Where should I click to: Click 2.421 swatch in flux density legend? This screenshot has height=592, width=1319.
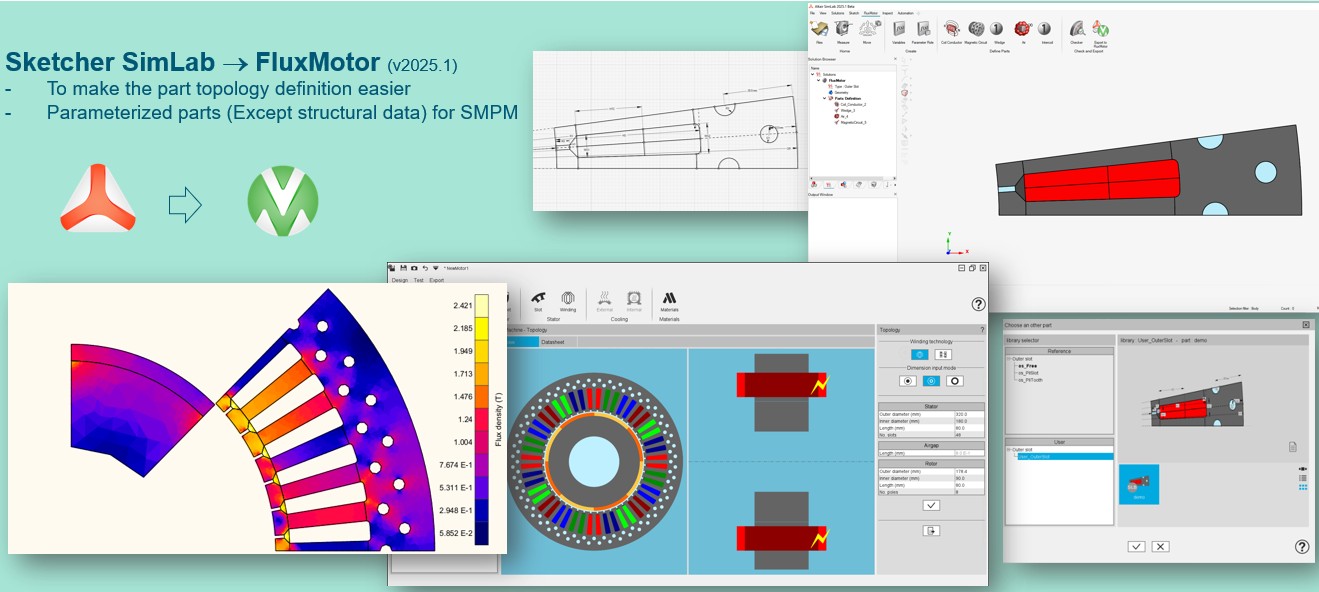(481, 305)
